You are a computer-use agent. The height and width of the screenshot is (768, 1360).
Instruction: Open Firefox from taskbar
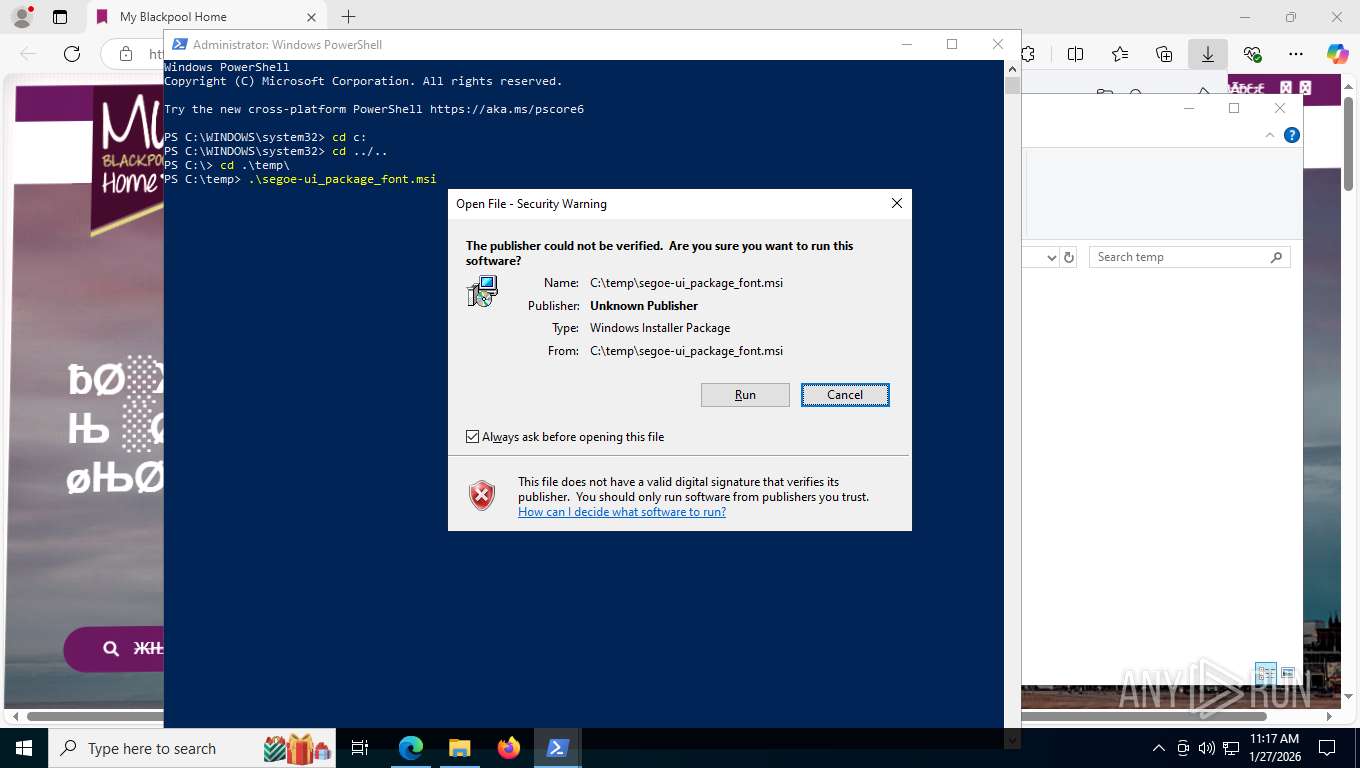point(508,748)
